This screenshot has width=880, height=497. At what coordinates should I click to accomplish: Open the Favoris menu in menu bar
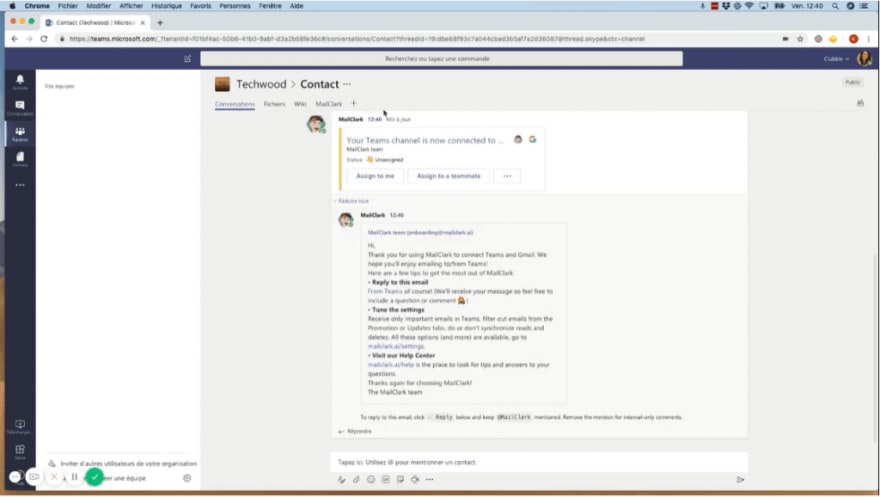coord(200,6)
